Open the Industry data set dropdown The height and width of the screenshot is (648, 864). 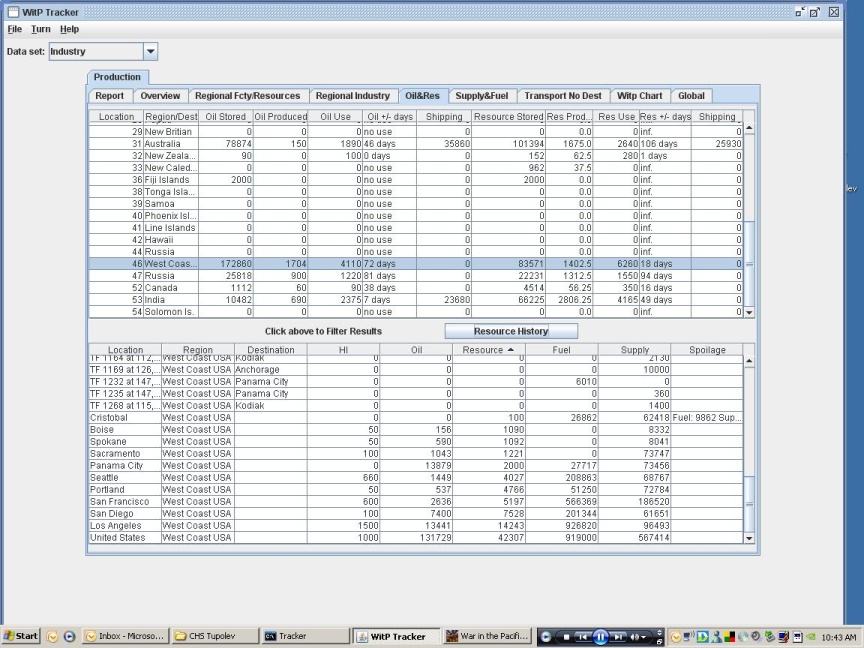[x=149, y=51]
